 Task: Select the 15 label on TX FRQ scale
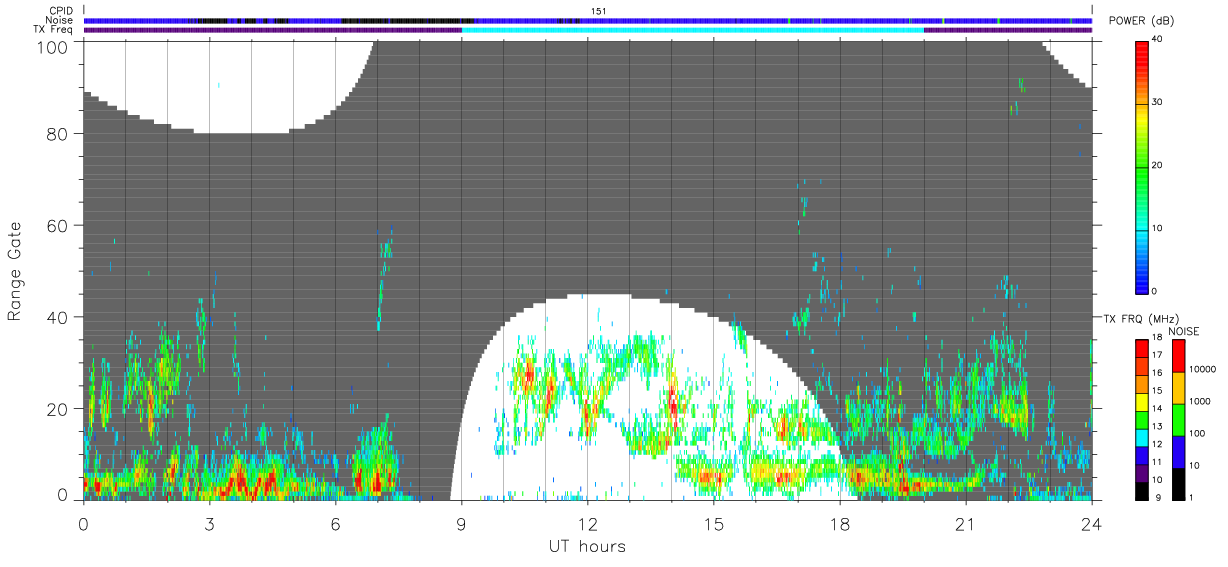(x=1156, y=392)
